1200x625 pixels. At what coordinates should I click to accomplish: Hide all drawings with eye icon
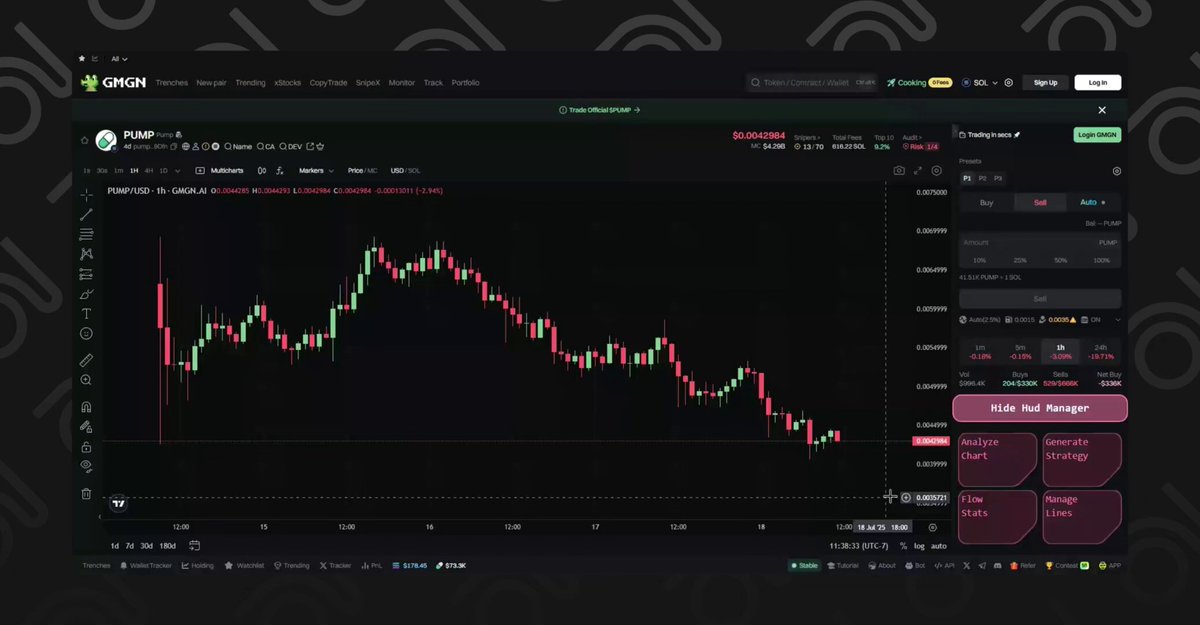click(86, 466)
